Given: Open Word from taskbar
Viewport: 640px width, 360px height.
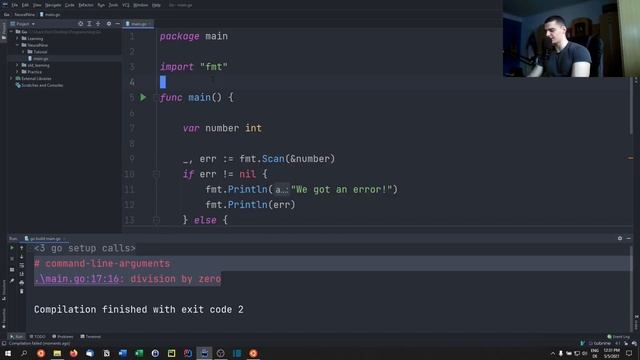Looking at the screenshot, I should coord(122,353).
